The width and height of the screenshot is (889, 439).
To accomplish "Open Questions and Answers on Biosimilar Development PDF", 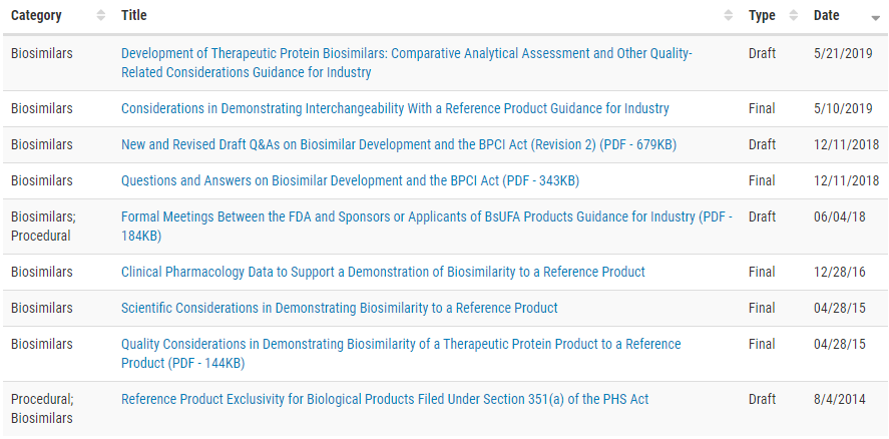I will (350, 181).
